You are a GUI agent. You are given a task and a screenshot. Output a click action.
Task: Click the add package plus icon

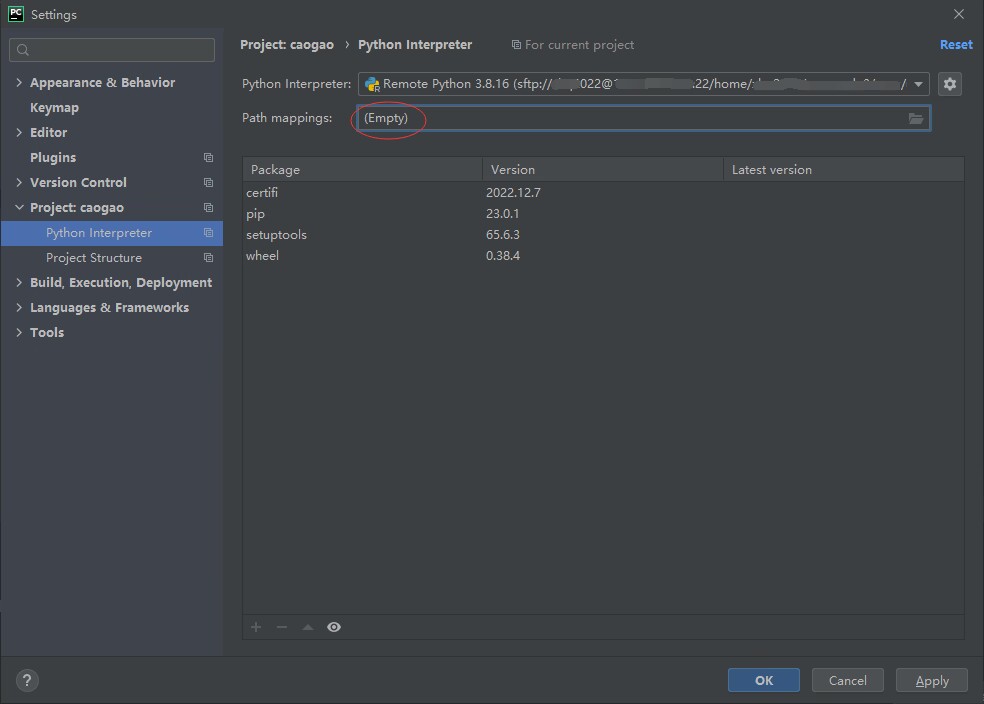tap(256, 627)
